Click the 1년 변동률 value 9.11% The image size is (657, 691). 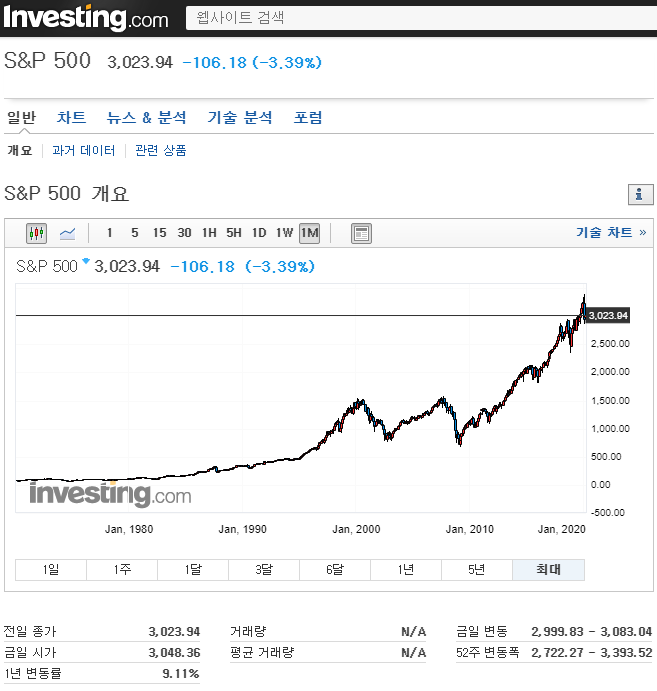click(x=181, y=674)
